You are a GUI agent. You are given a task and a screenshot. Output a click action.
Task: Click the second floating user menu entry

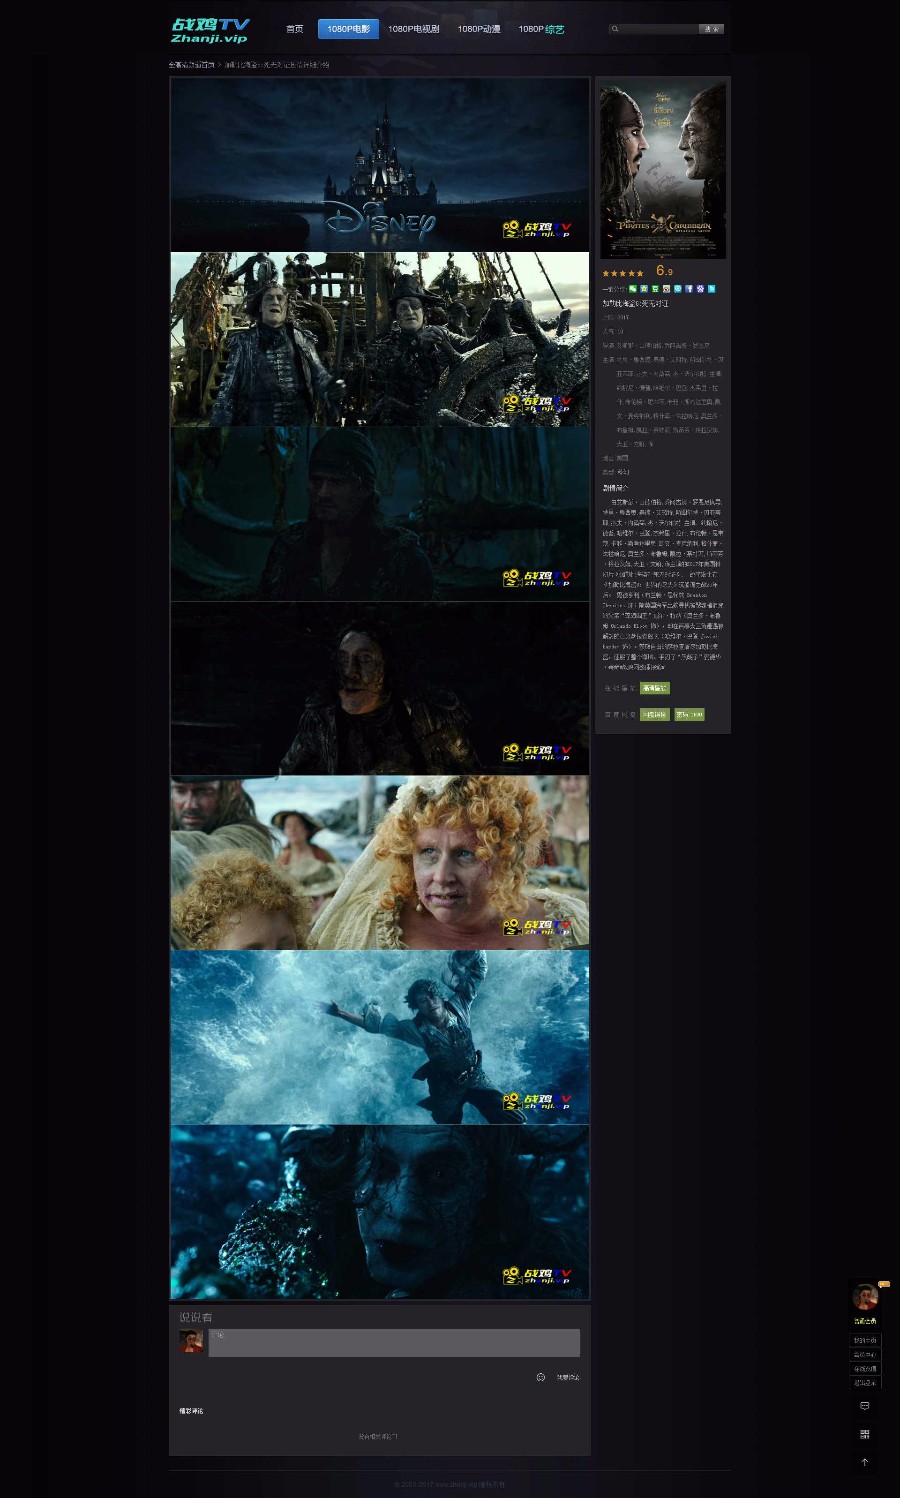[865, 1354]
